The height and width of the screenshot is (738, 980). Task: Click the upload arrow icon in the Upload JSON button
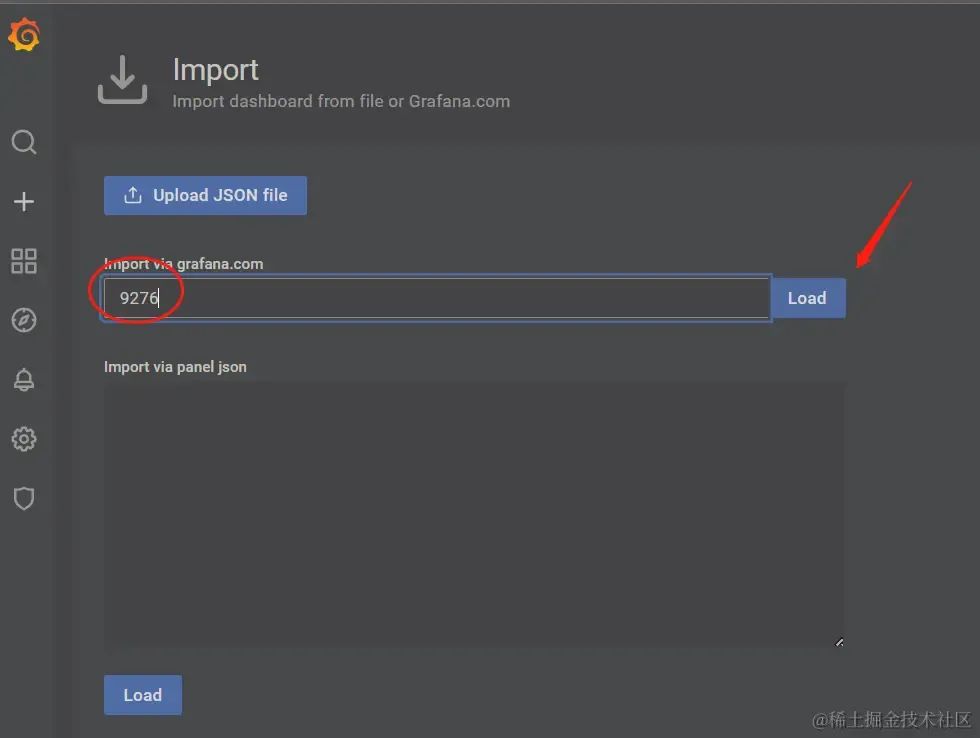tap(132, 196)
